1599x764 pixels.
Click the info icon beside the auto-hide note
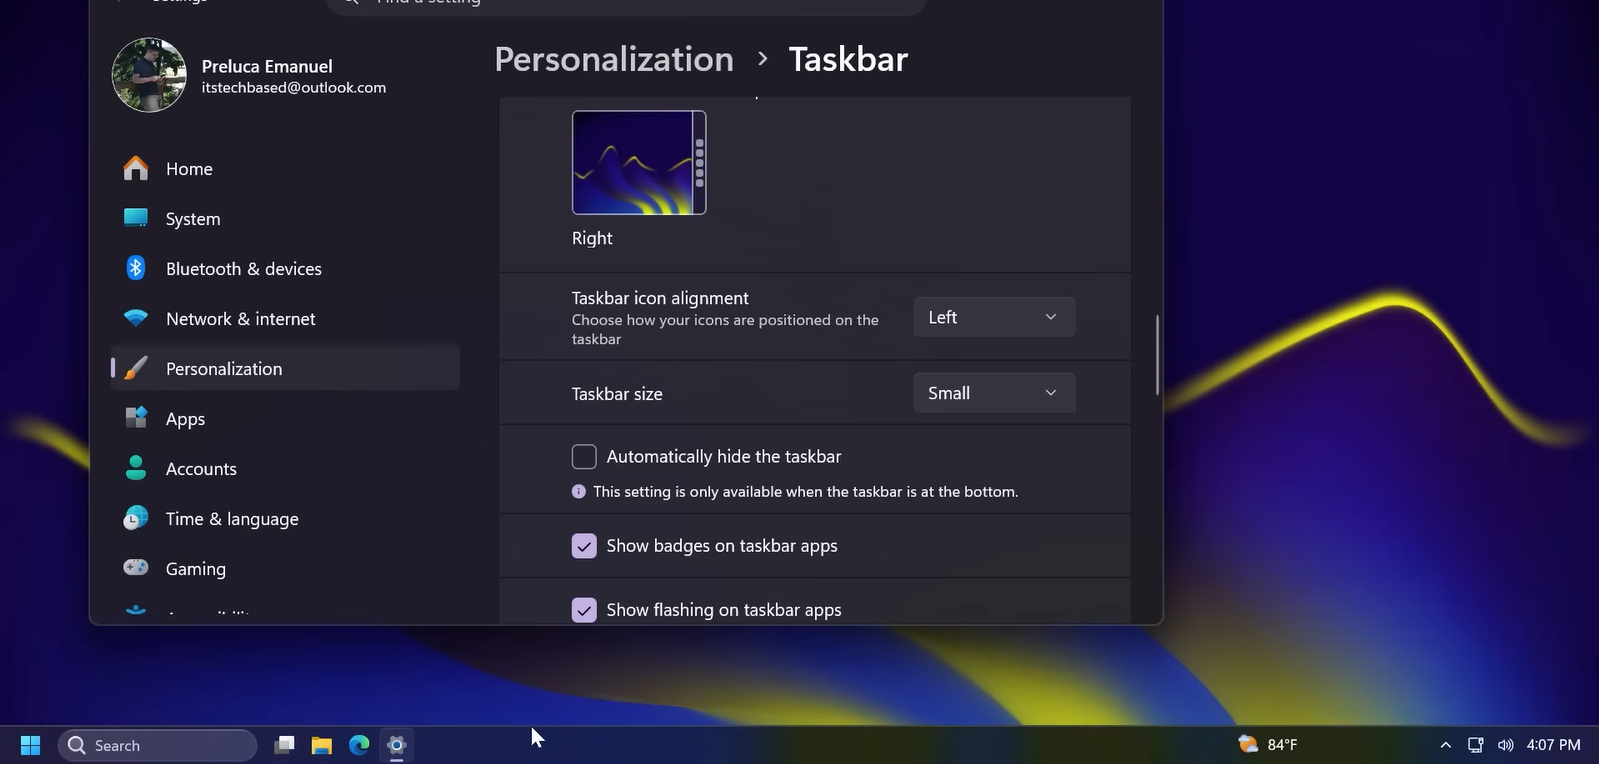tap(579, 491)
